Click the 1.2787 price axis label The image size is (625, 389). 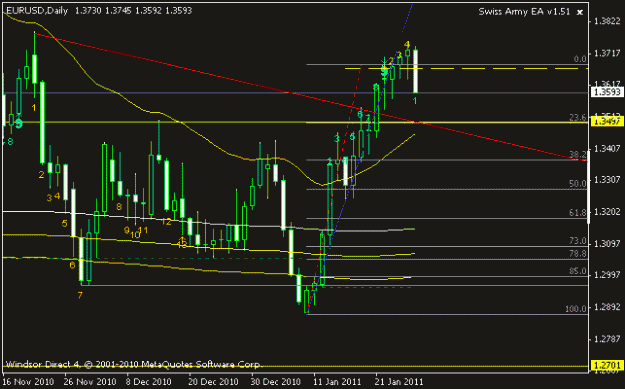pyautogui.click(x=607, y=339)
